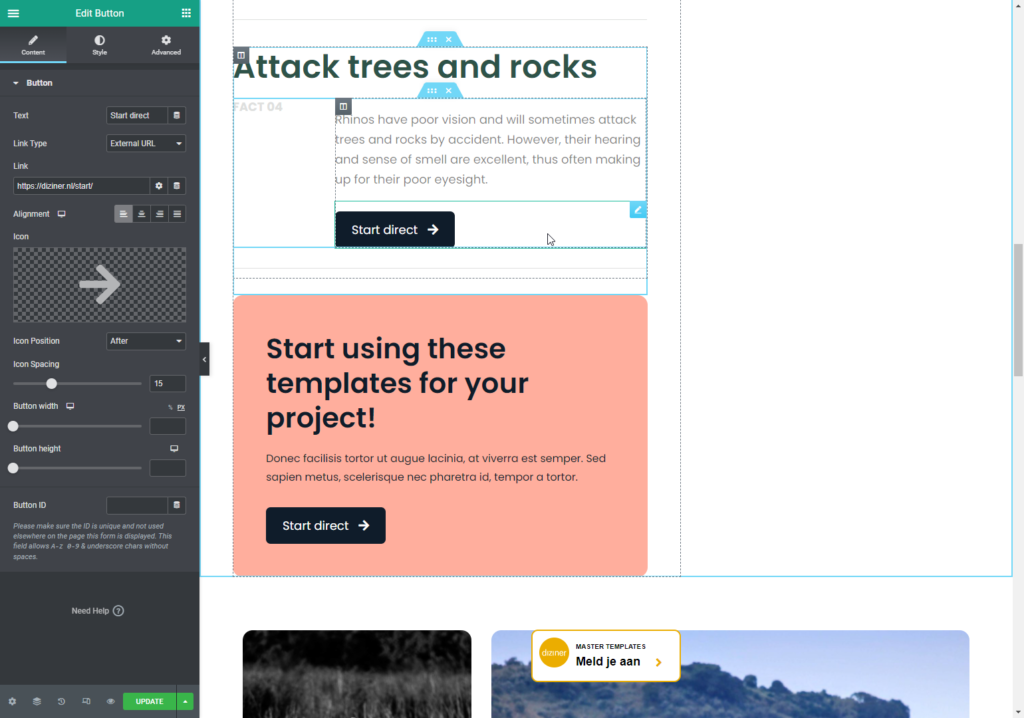Open page settings gear in bottom bar
The width and height of the screenshot is (1024, 718).
pos(12,701)
